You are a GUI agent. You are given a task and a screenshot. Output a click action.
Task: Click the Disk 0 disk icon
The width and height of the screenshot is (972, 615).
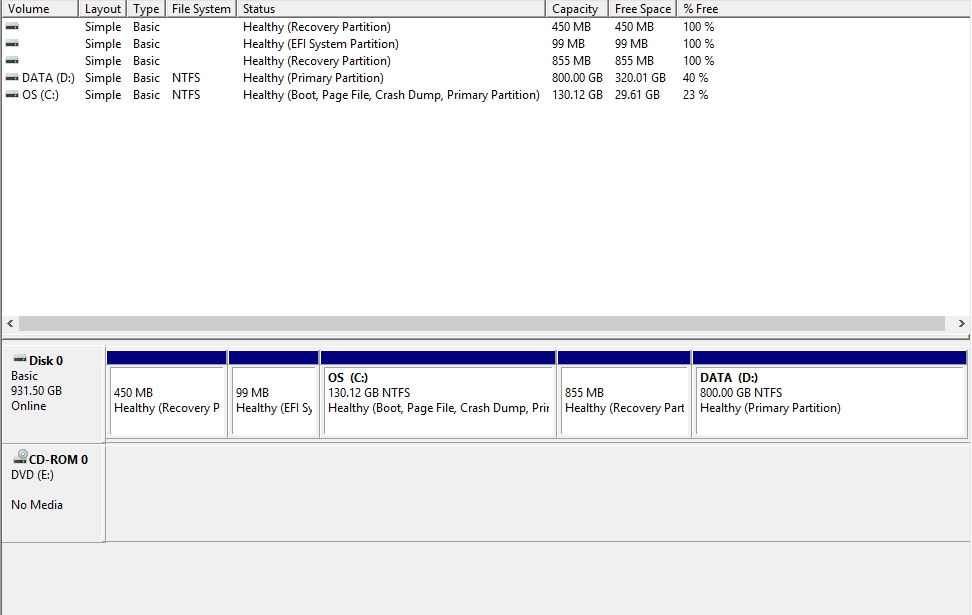click(20, 359)
